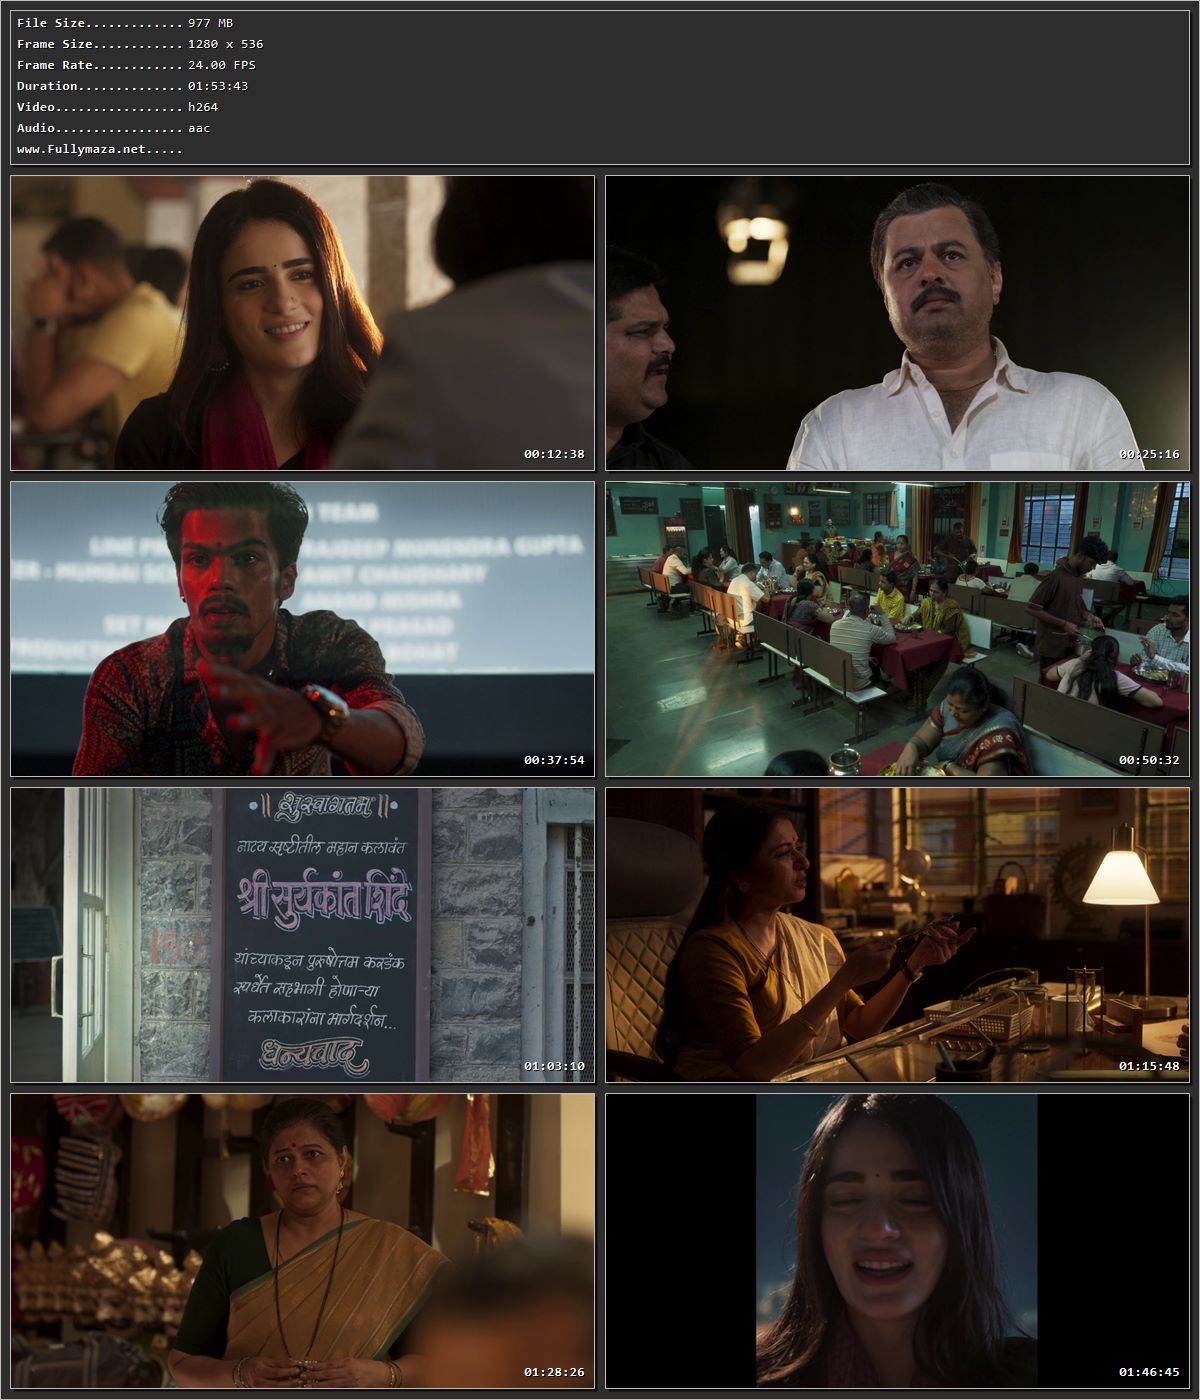Open the thumbnail timestamped 01:46:45
This screenshot has height=1400, width=1200.
tap(897, 1241)
